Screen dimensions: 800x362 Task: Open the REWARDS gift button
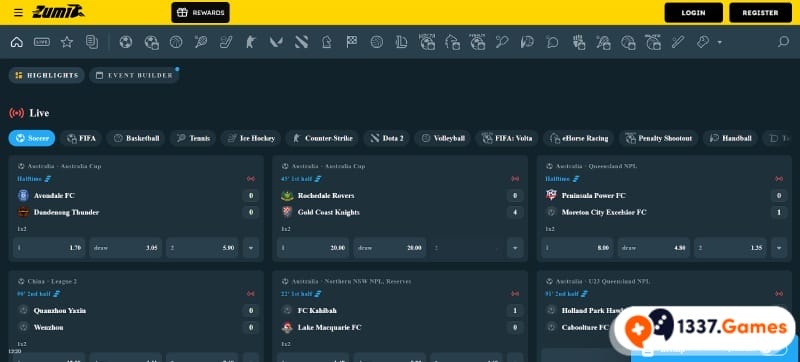pos(201,13)
